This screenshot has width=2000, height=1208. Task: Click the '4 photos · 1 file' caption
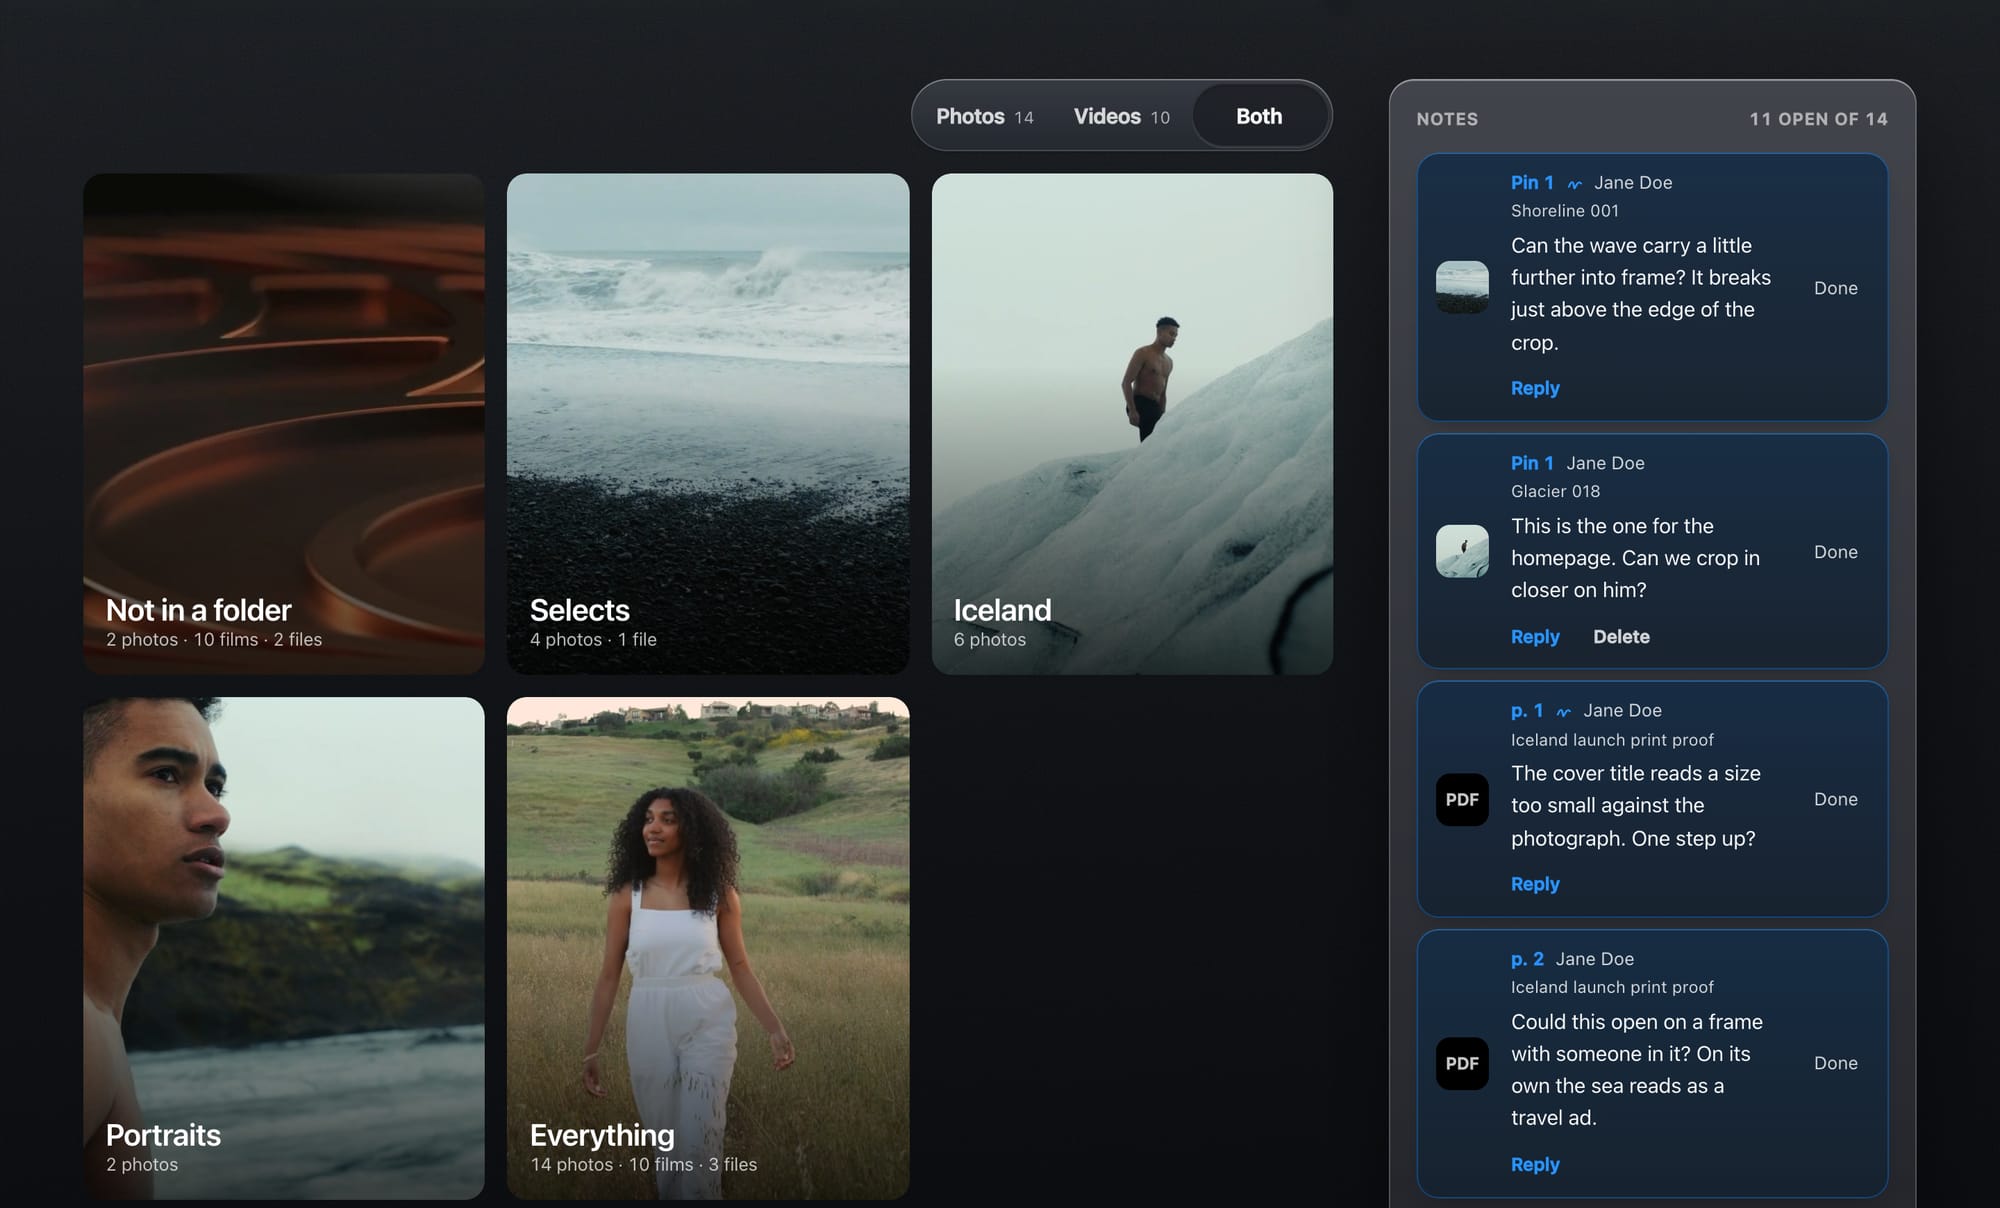tap(593, 640)
